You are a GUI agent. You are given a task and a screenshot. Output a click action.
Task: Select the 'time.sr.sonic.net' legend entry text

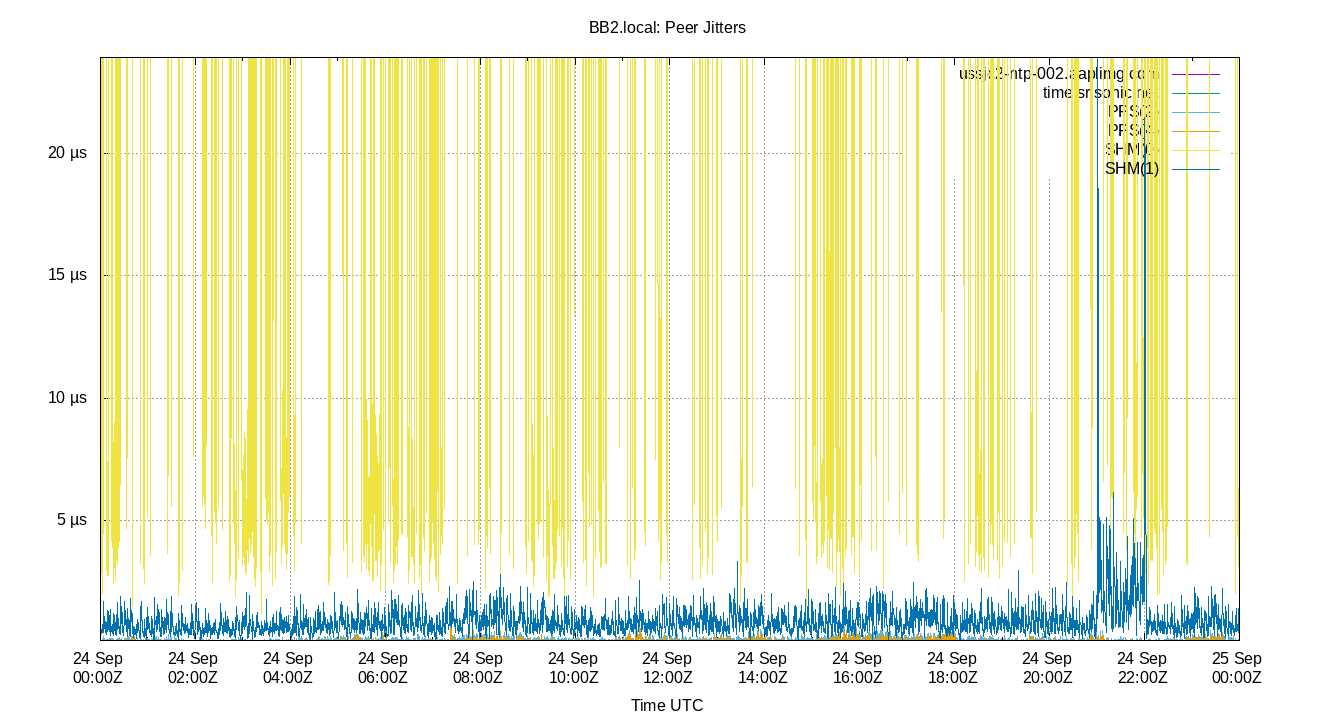click(1101, 93)
